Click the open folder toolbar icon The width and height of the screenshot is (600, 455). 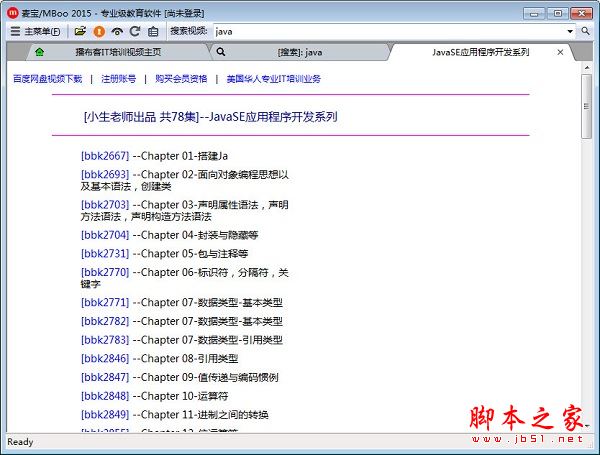tap(80, 31)
